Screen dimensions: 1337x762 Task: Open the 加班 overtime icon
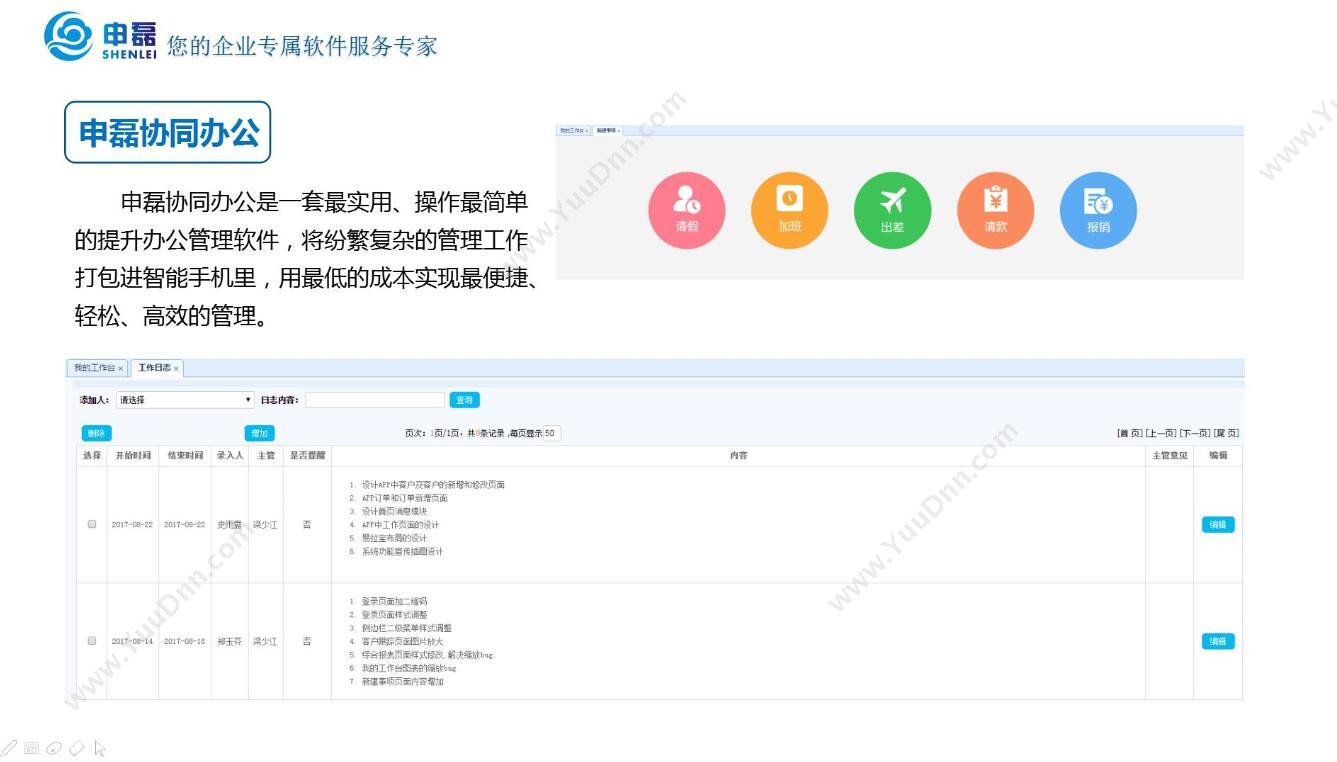790,211
